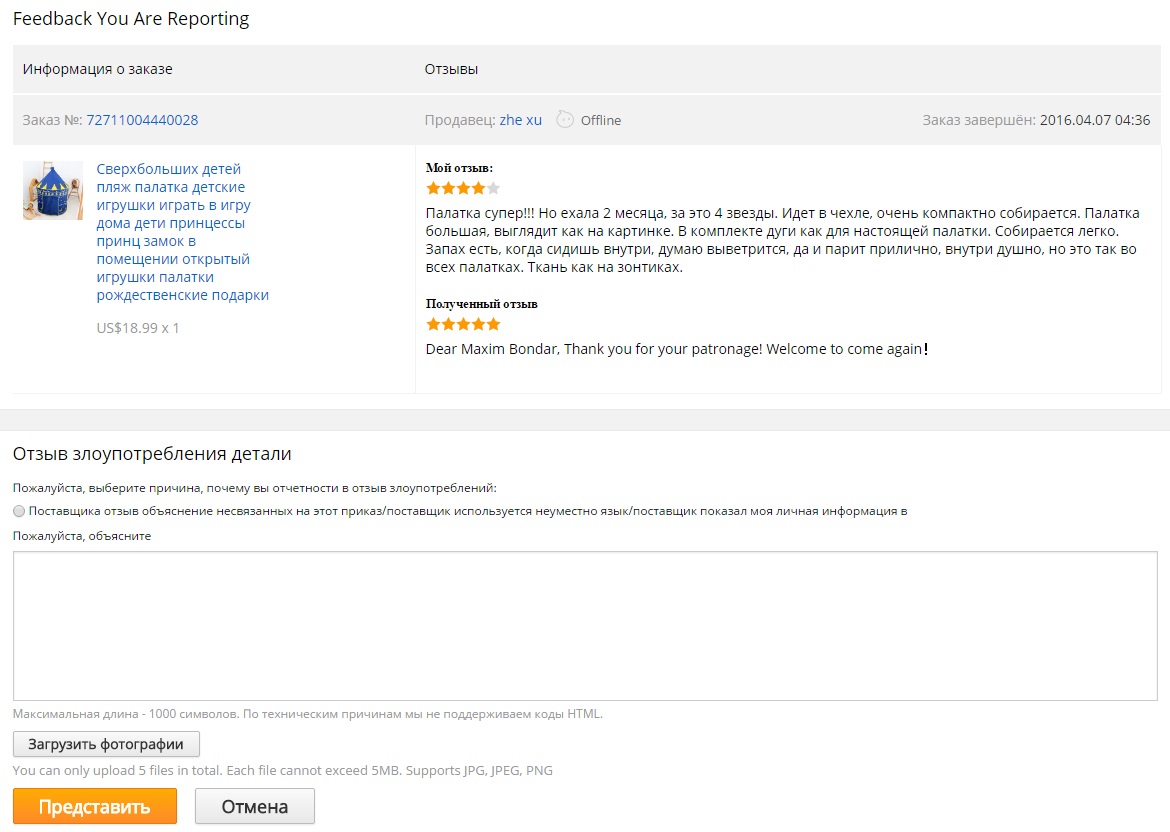Viewport: 1170px width, 832px height.
Task: Click the first star under Полученный отзыв
Action: tap(433, 324)
